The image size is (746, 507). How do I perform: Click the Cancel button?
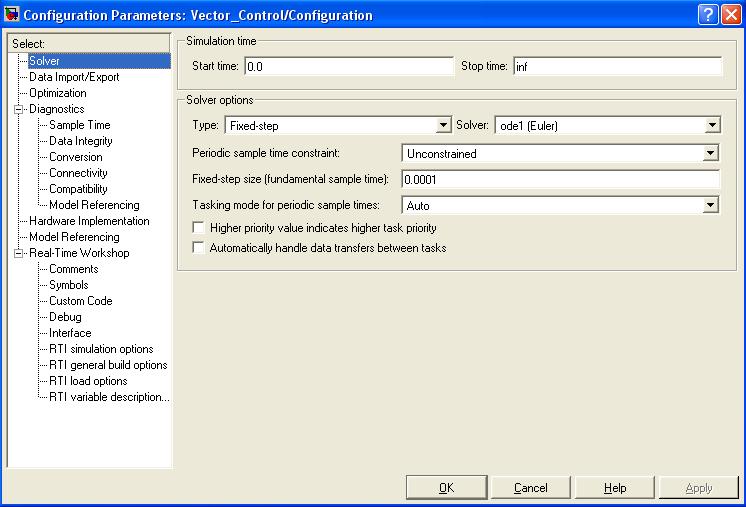530,488
